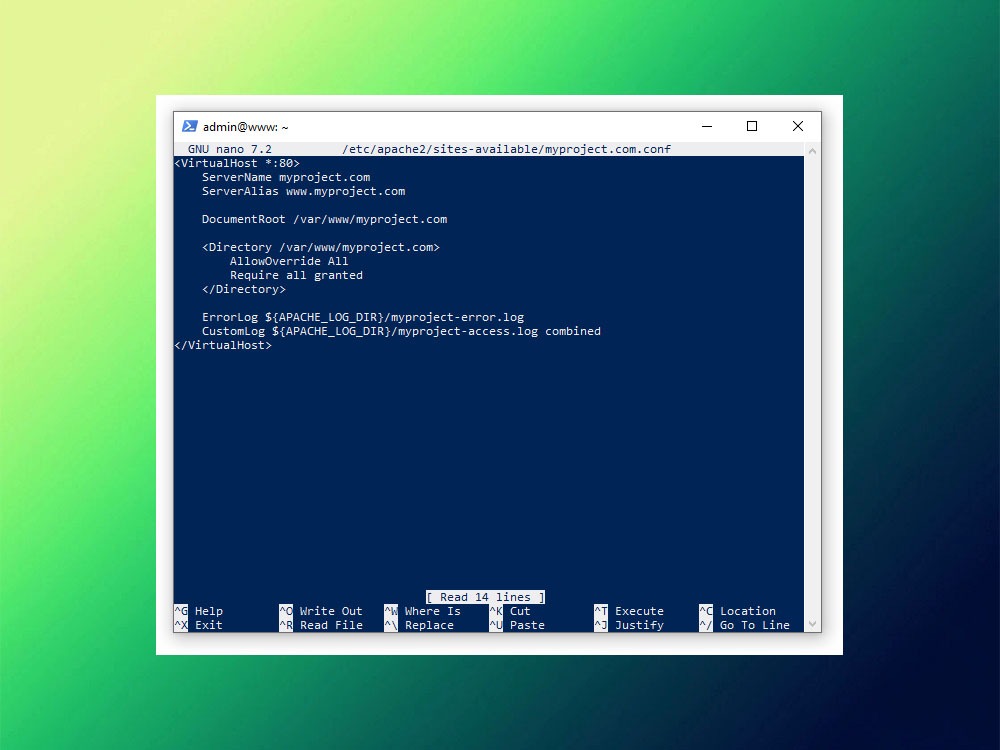Click the ^K Cut shortcut
Image resolution: width=1000 pixels, height=750 pixels.
point(510,611)
